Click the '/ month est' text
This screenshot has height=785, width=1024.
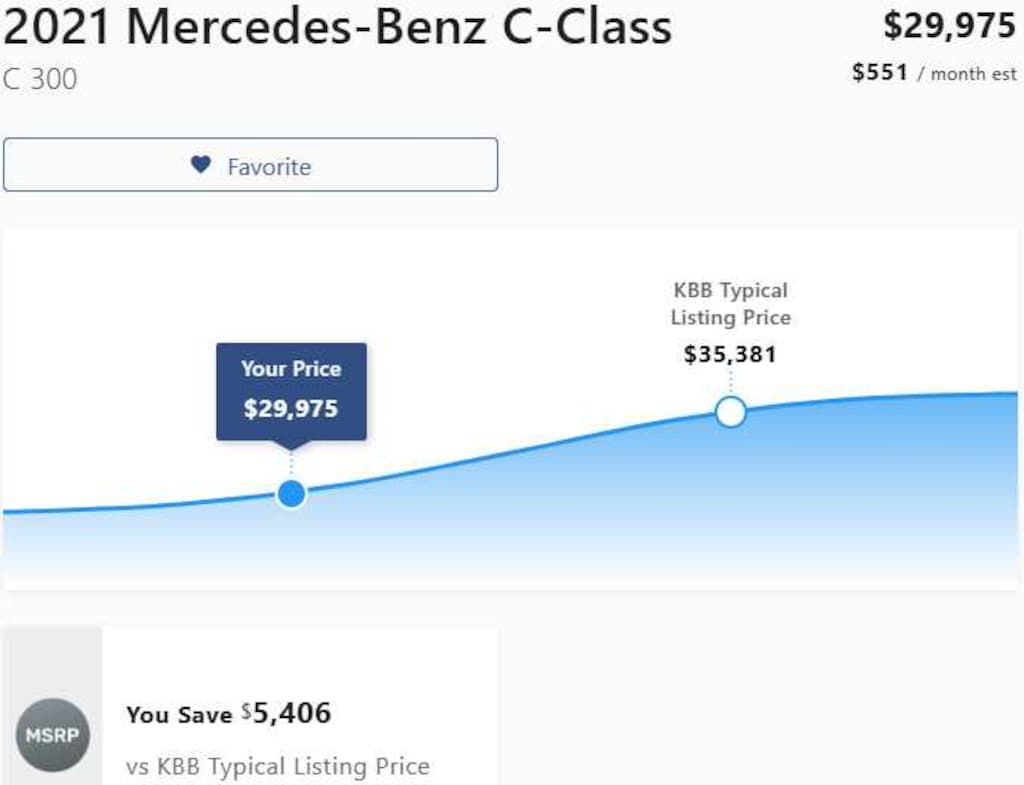click(967, 74)
